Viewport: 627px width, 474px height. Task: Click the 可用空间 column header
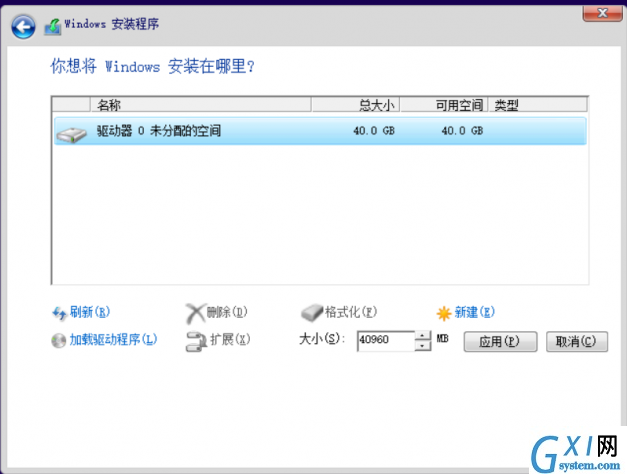(443, 105)
